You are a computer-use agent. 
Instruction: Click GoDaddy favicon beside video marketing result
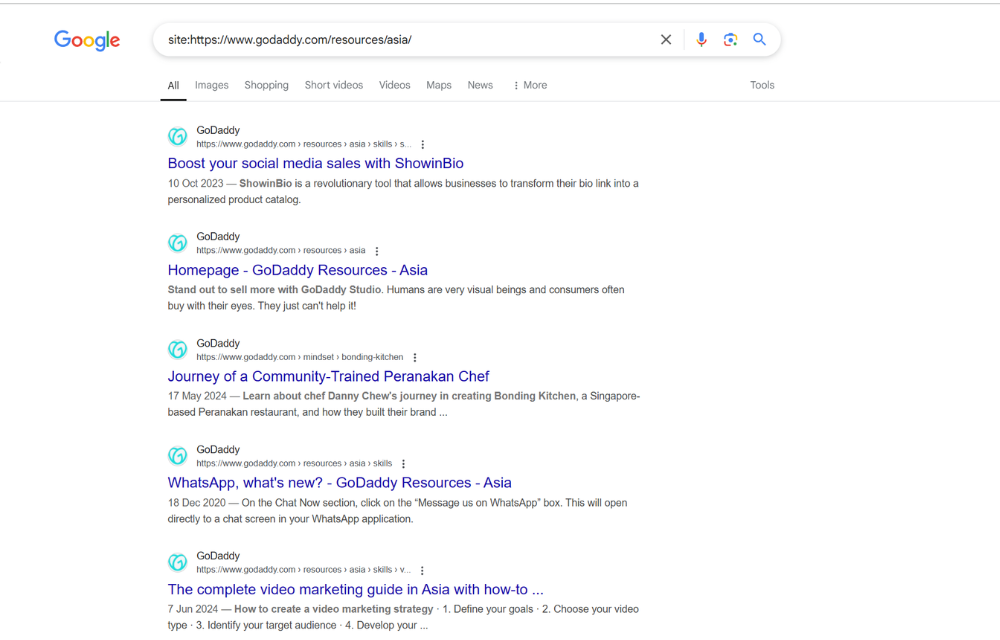[178, 562]
